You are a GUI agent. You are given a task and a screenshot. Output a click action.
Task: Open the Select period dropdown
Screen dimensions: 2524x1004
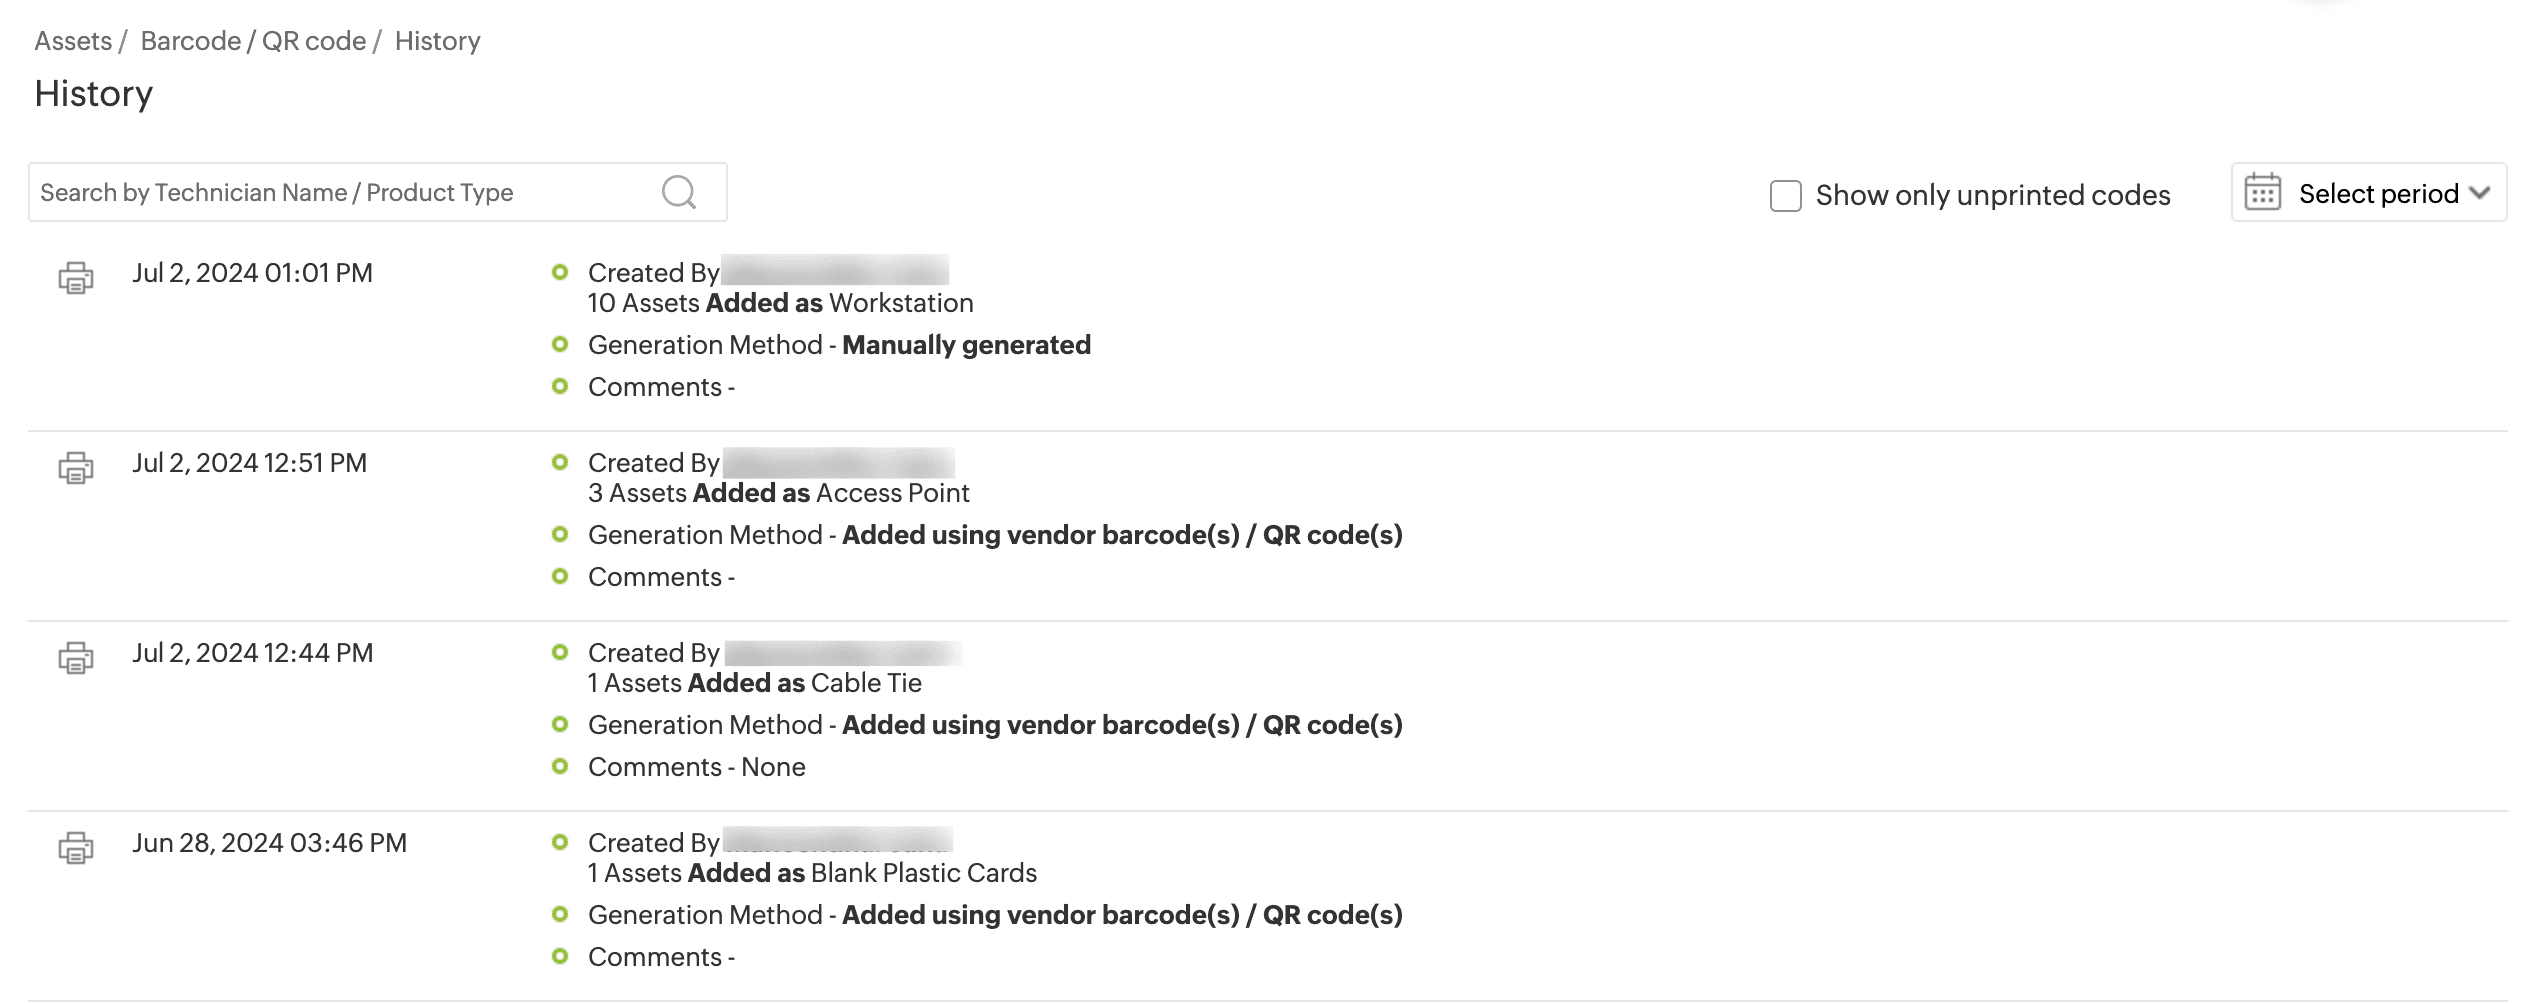[x=2377, y=193]
